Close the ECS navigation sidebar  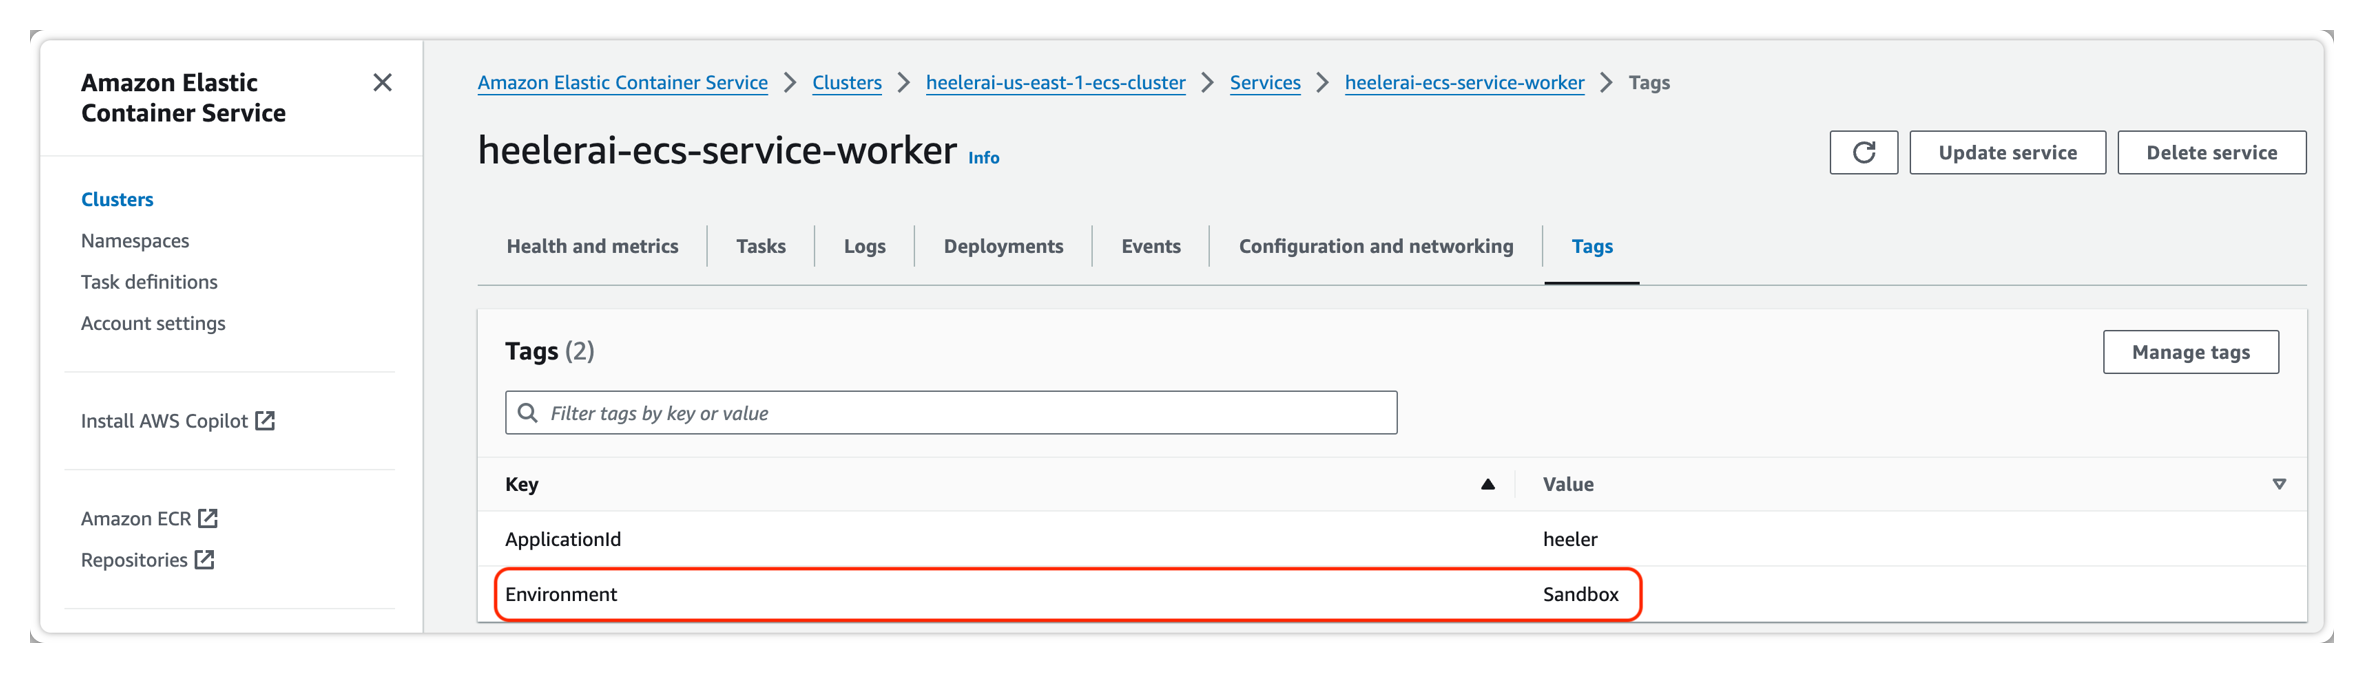click(x=382, y=83)
